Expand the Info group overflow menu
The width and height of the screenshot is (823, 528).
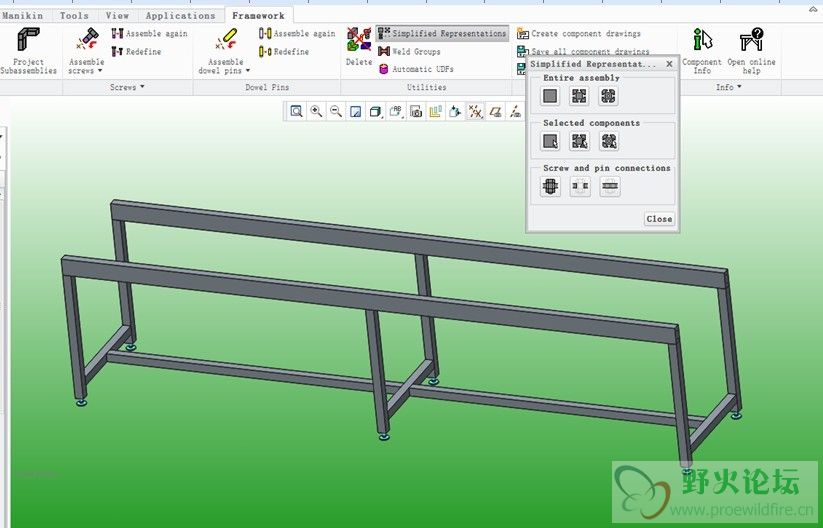(740, 87)
